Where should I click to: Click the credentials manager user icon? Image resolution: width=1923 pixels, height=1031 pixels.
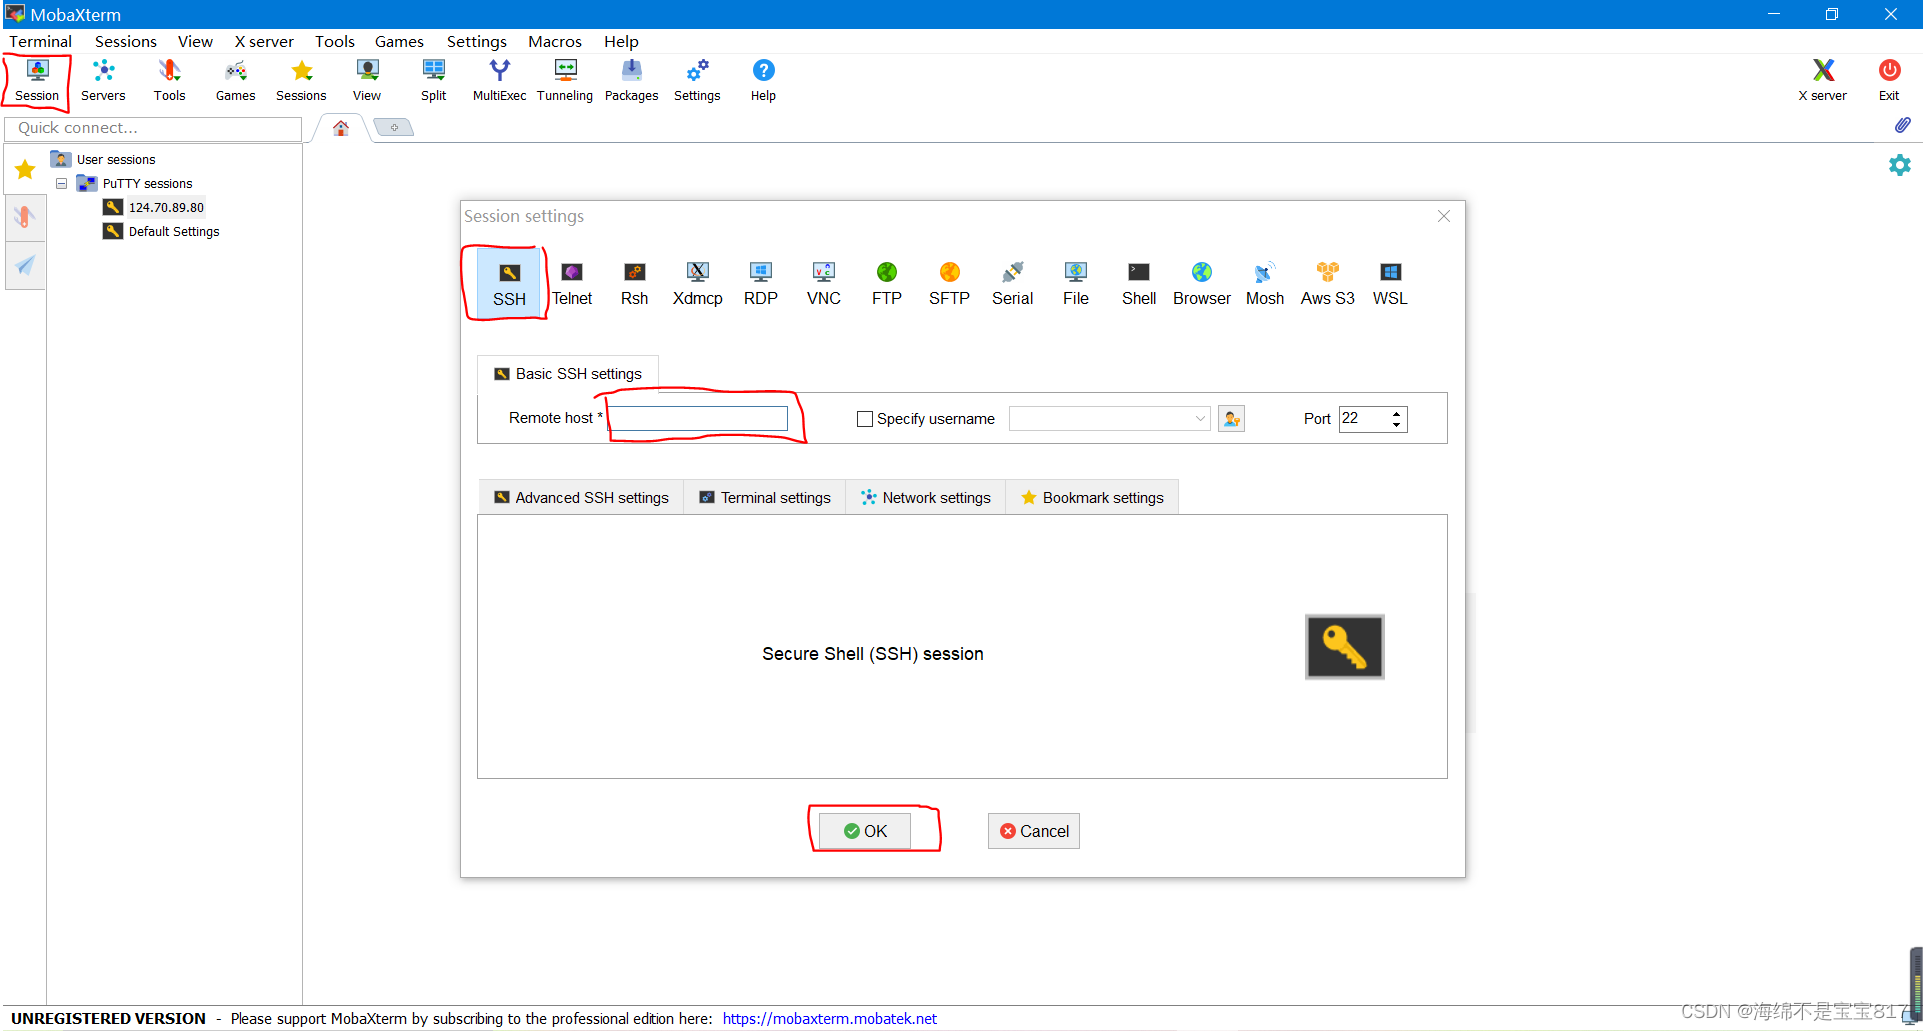click(x=1231, y=419)
